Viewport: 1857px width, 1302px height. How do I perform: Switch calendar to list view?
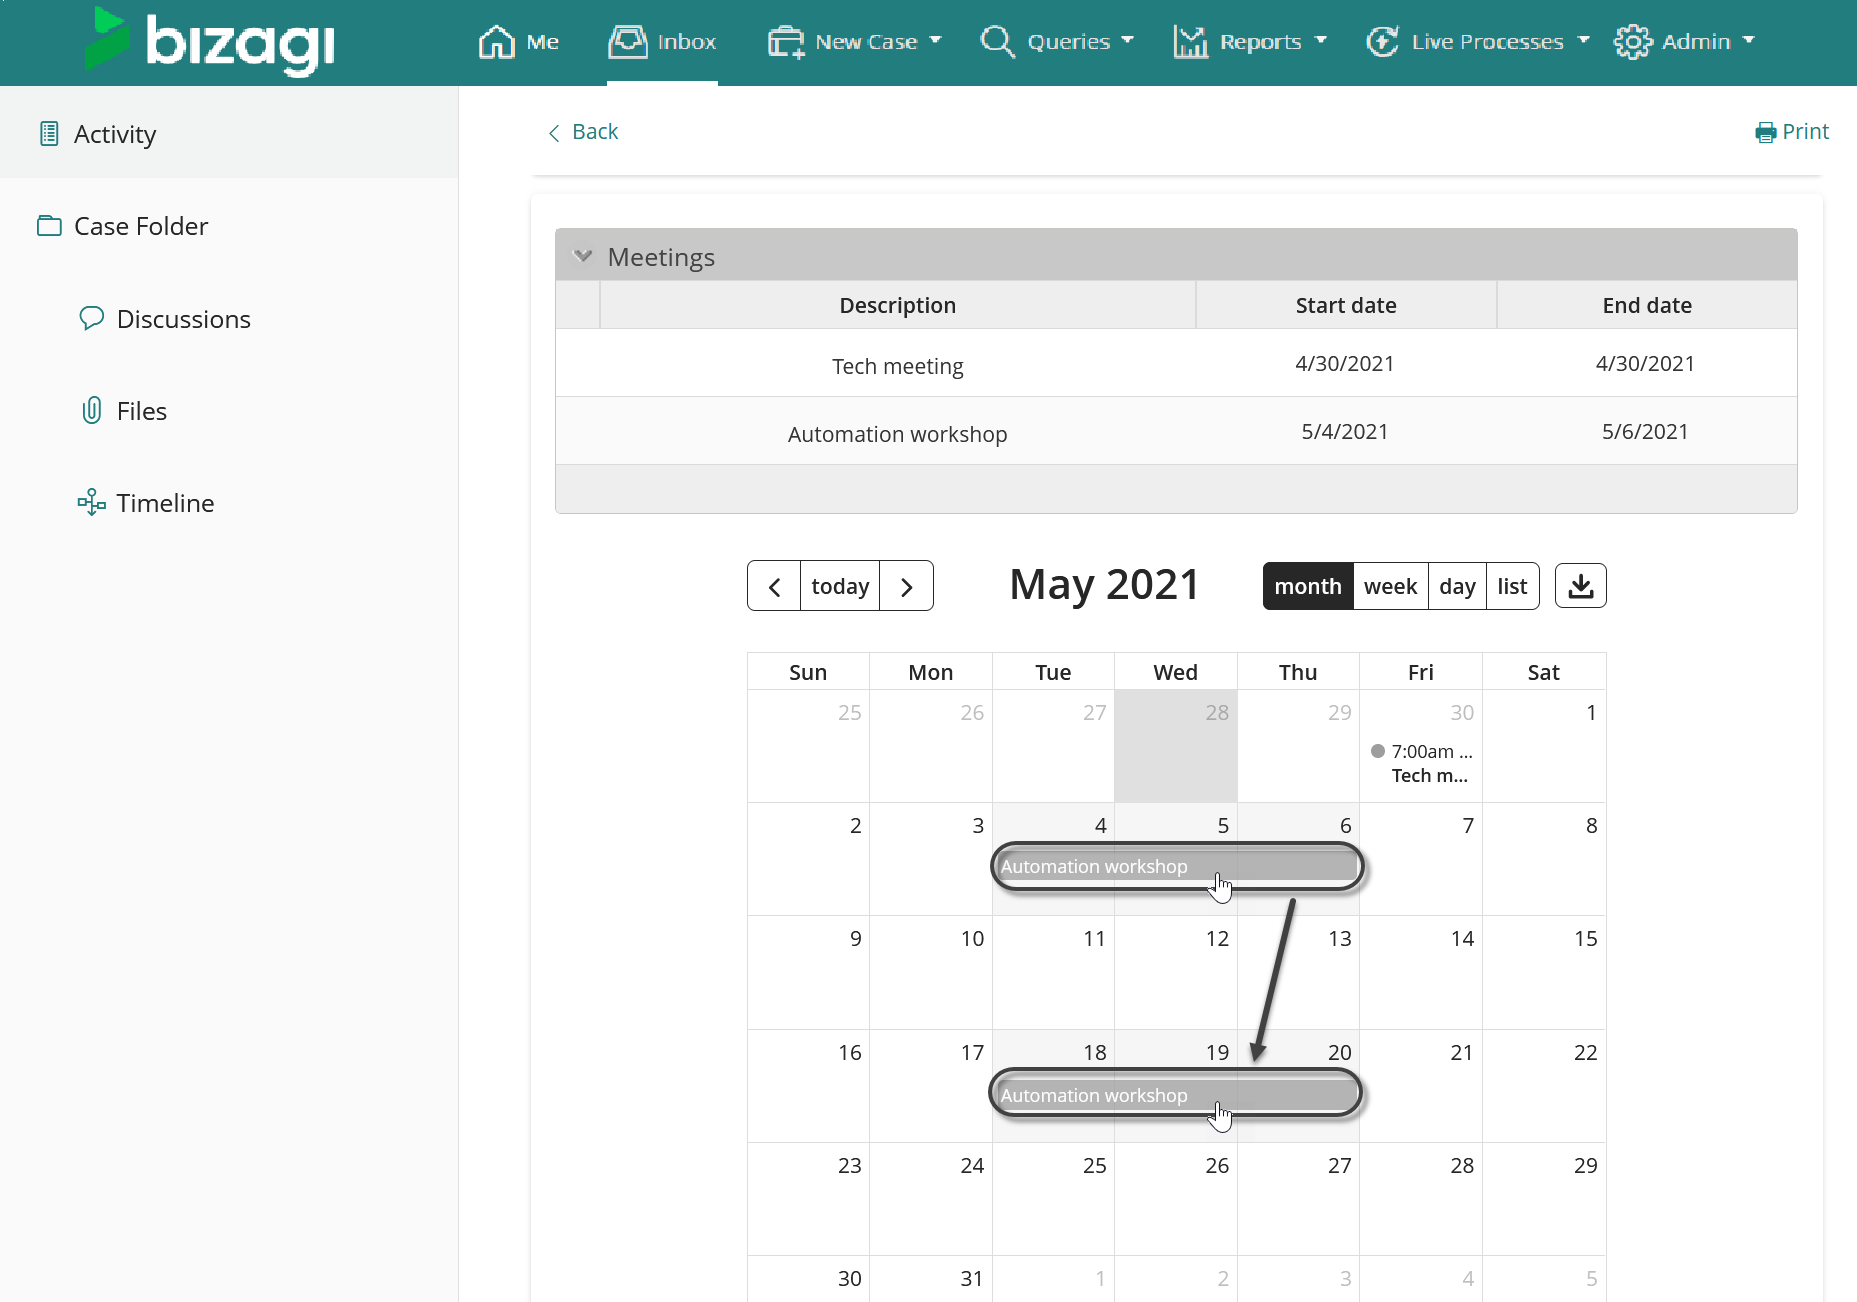click(1512, 586)
